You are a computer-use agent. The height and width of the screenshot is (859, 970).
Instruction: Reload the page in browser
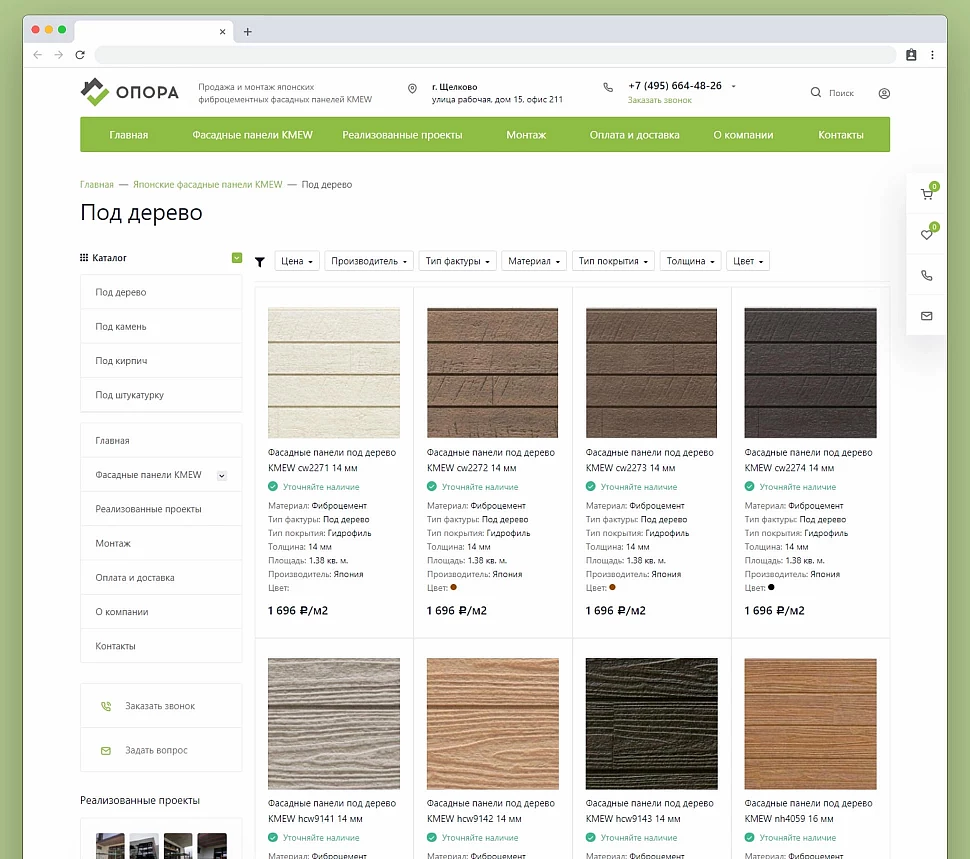[x=80, y=55]
